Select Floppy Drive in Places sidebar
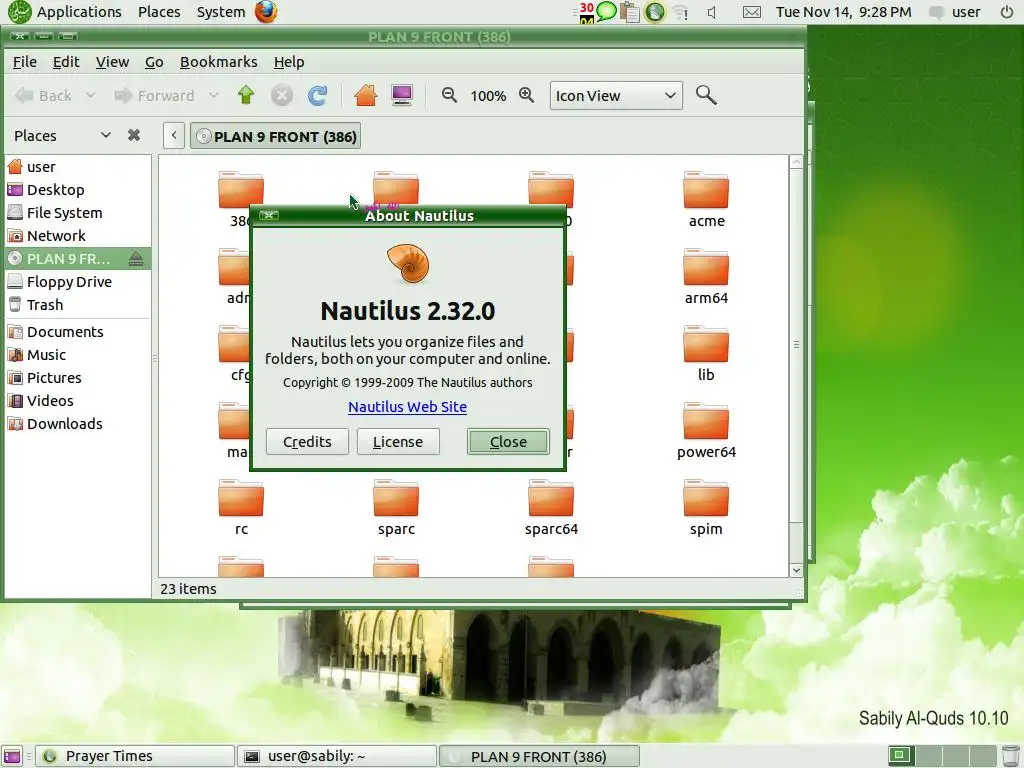 [x=78, y=281]
